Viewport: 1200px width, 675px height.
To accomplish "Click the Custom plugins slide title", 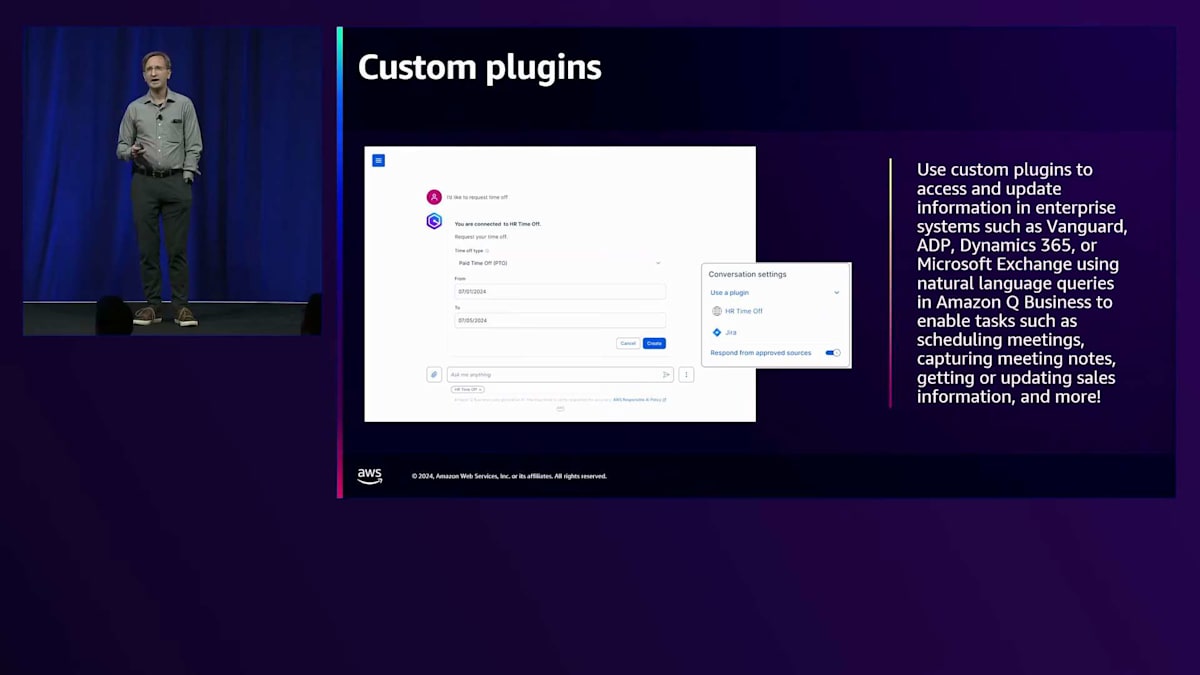I will click(x=480, y=67).
